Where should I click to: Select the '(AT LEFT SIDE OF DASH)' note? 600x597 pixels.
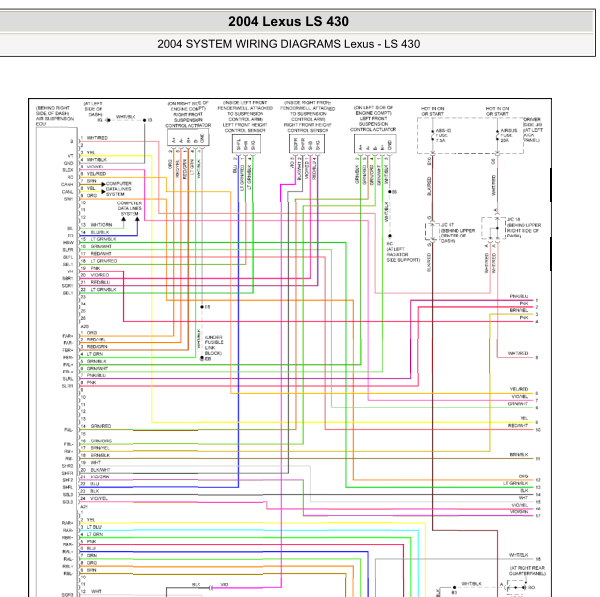click(x=93, y=109)
